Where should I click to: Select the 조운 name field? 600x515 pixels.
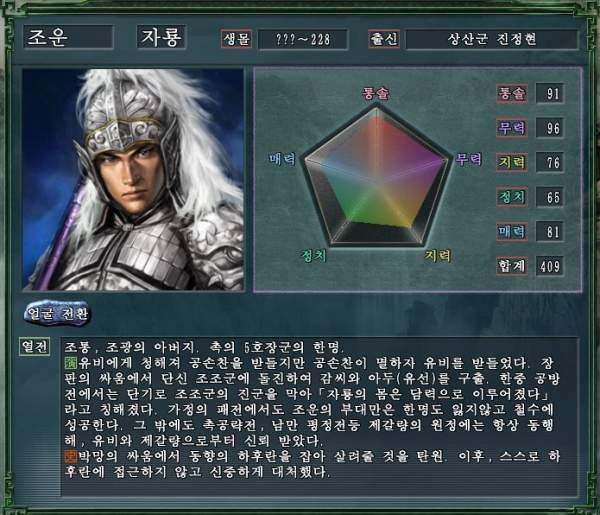(x=68, y=37)
